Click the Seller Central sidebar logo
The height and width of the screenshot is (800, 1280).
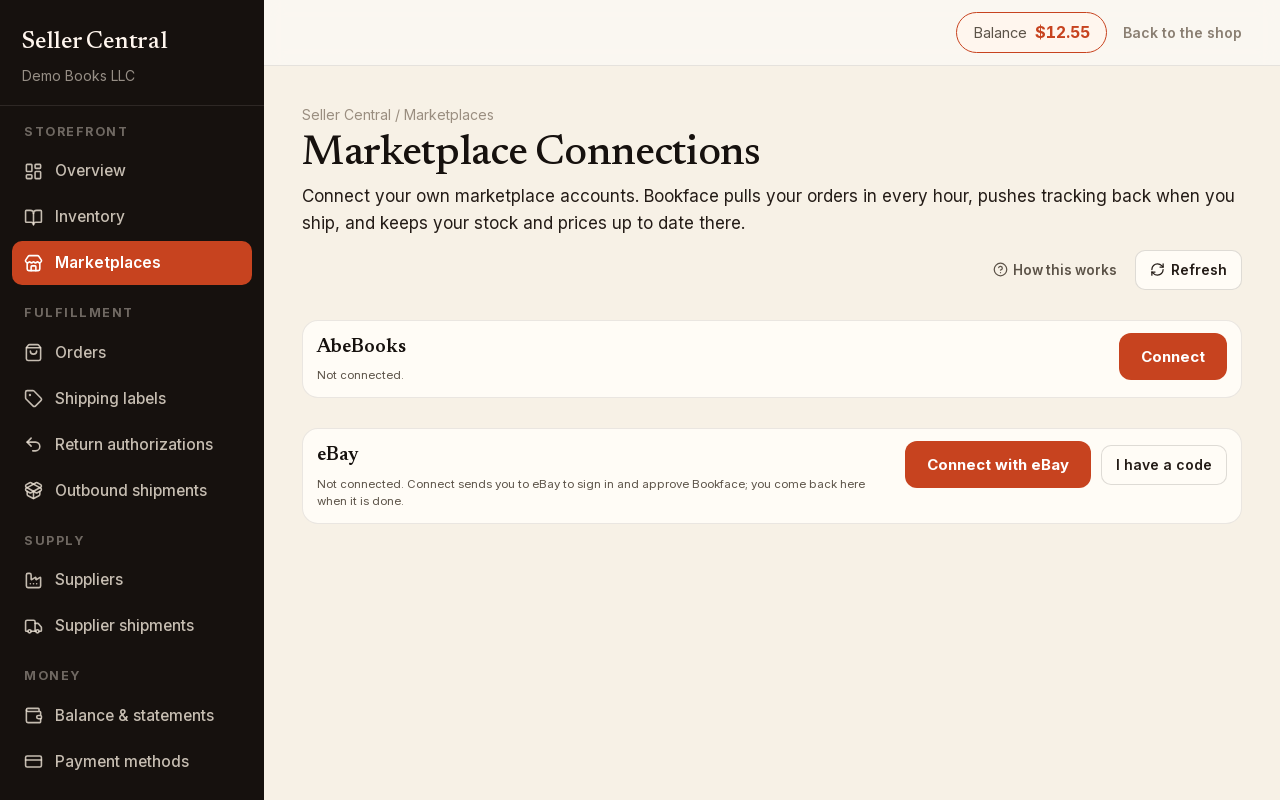pyautogui.click(x=95, y=40)
